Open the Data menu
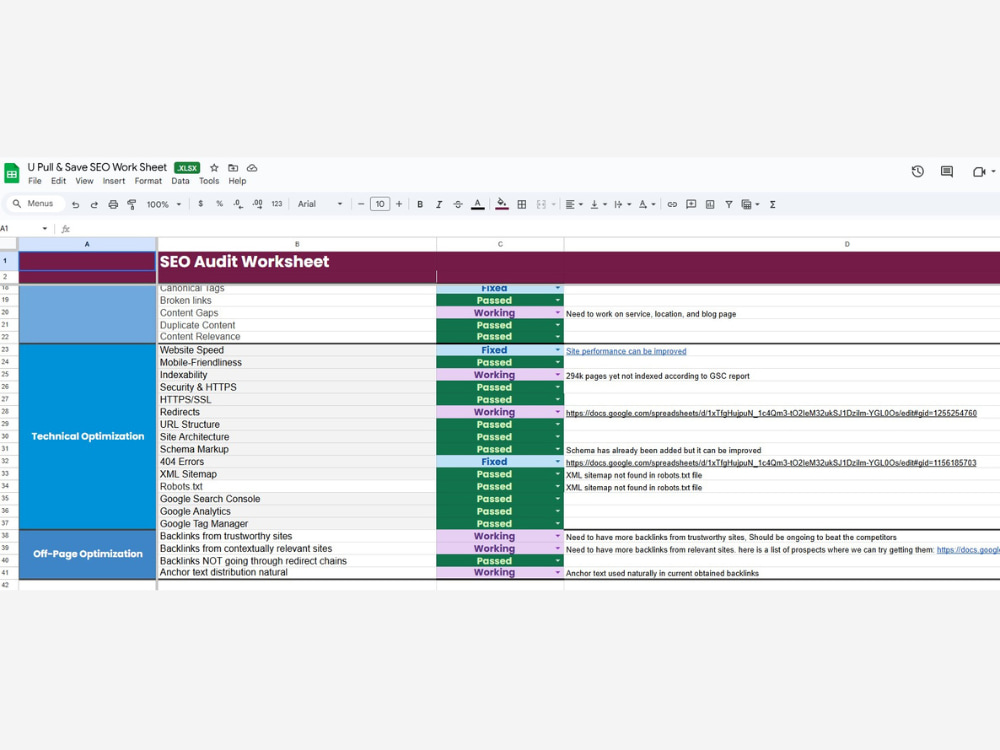1000x750 pixels. (180, 181)
